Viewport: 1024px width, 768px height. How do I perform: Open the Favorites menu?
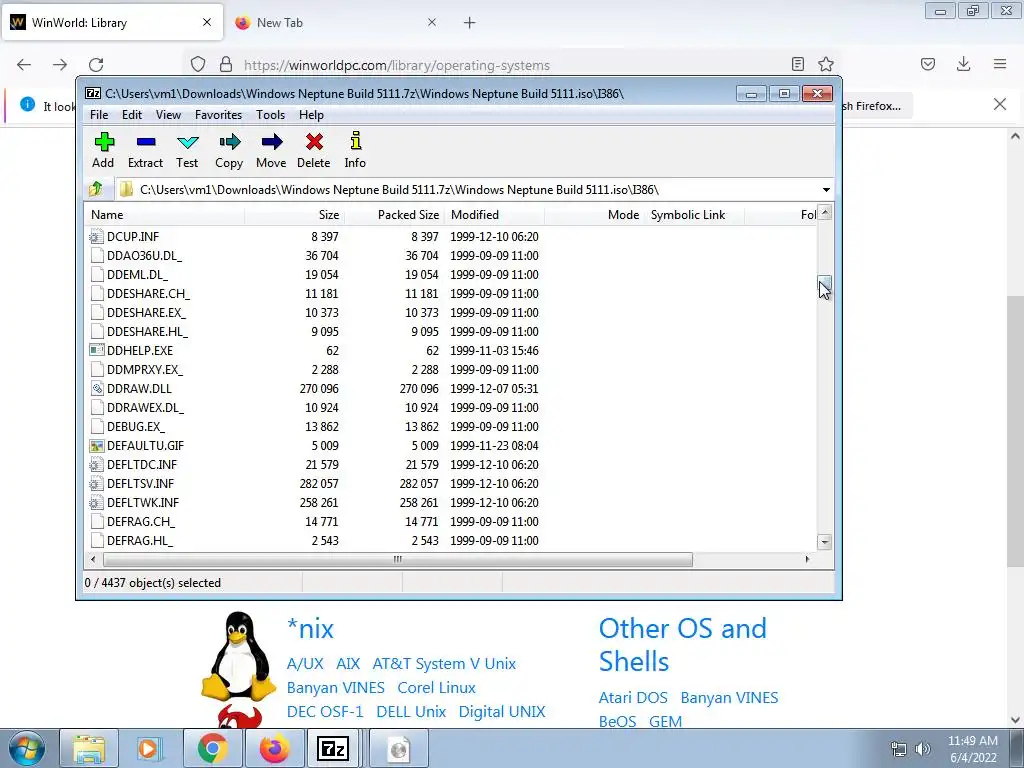pyautogui.click(x=218, y=115)
